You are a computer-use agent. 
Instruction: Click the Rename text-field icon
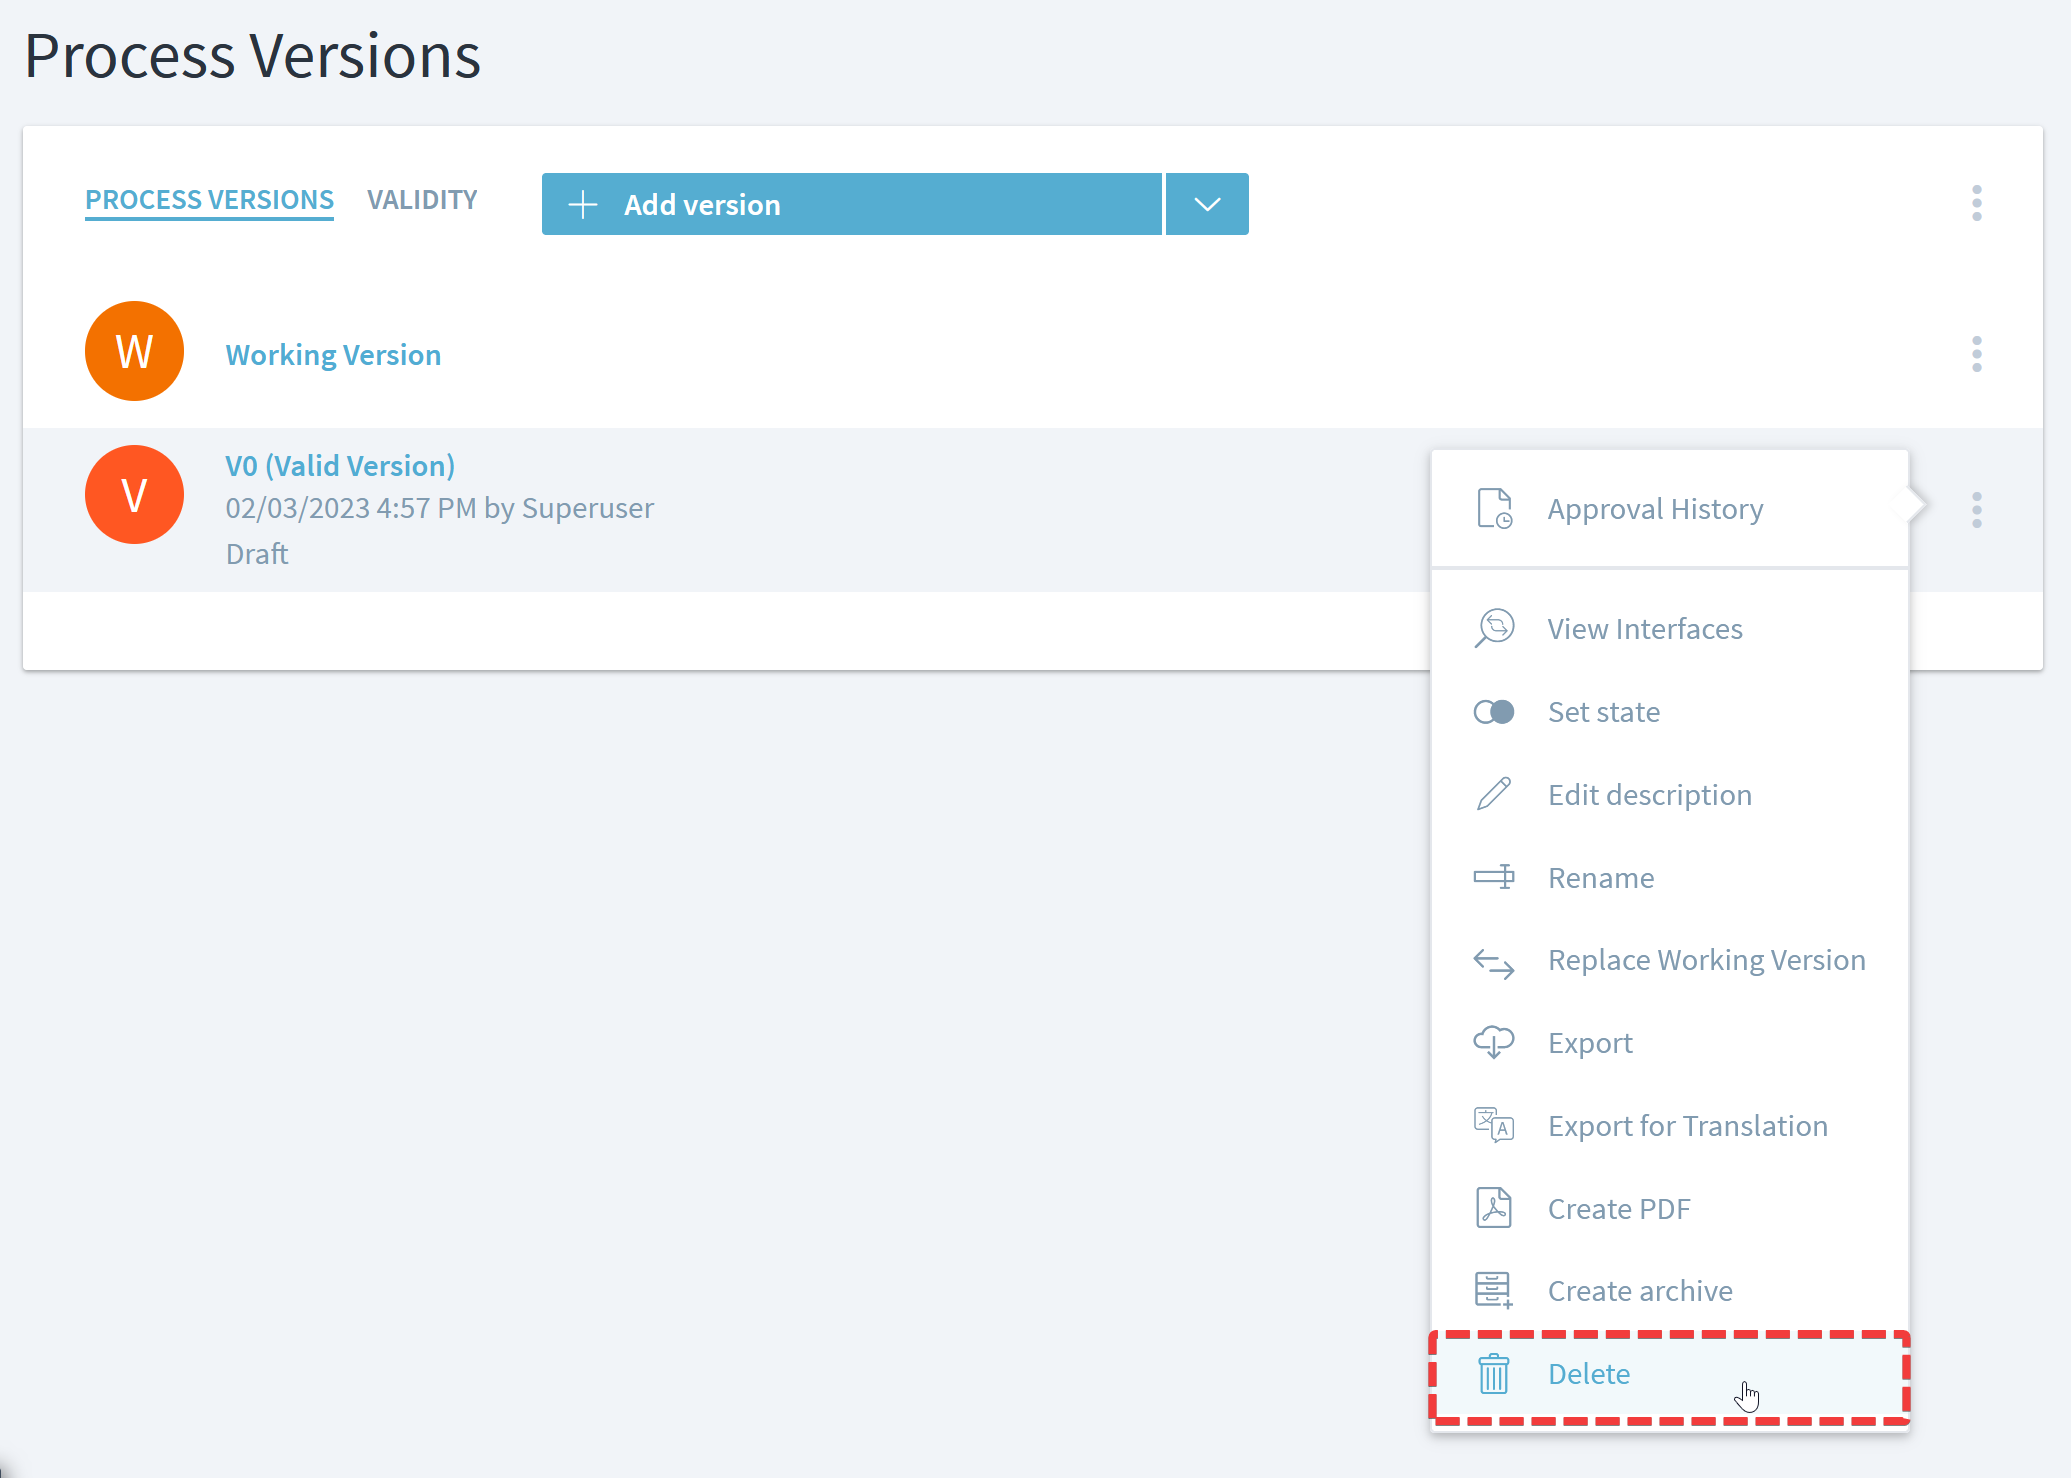tap(1494, 877)
